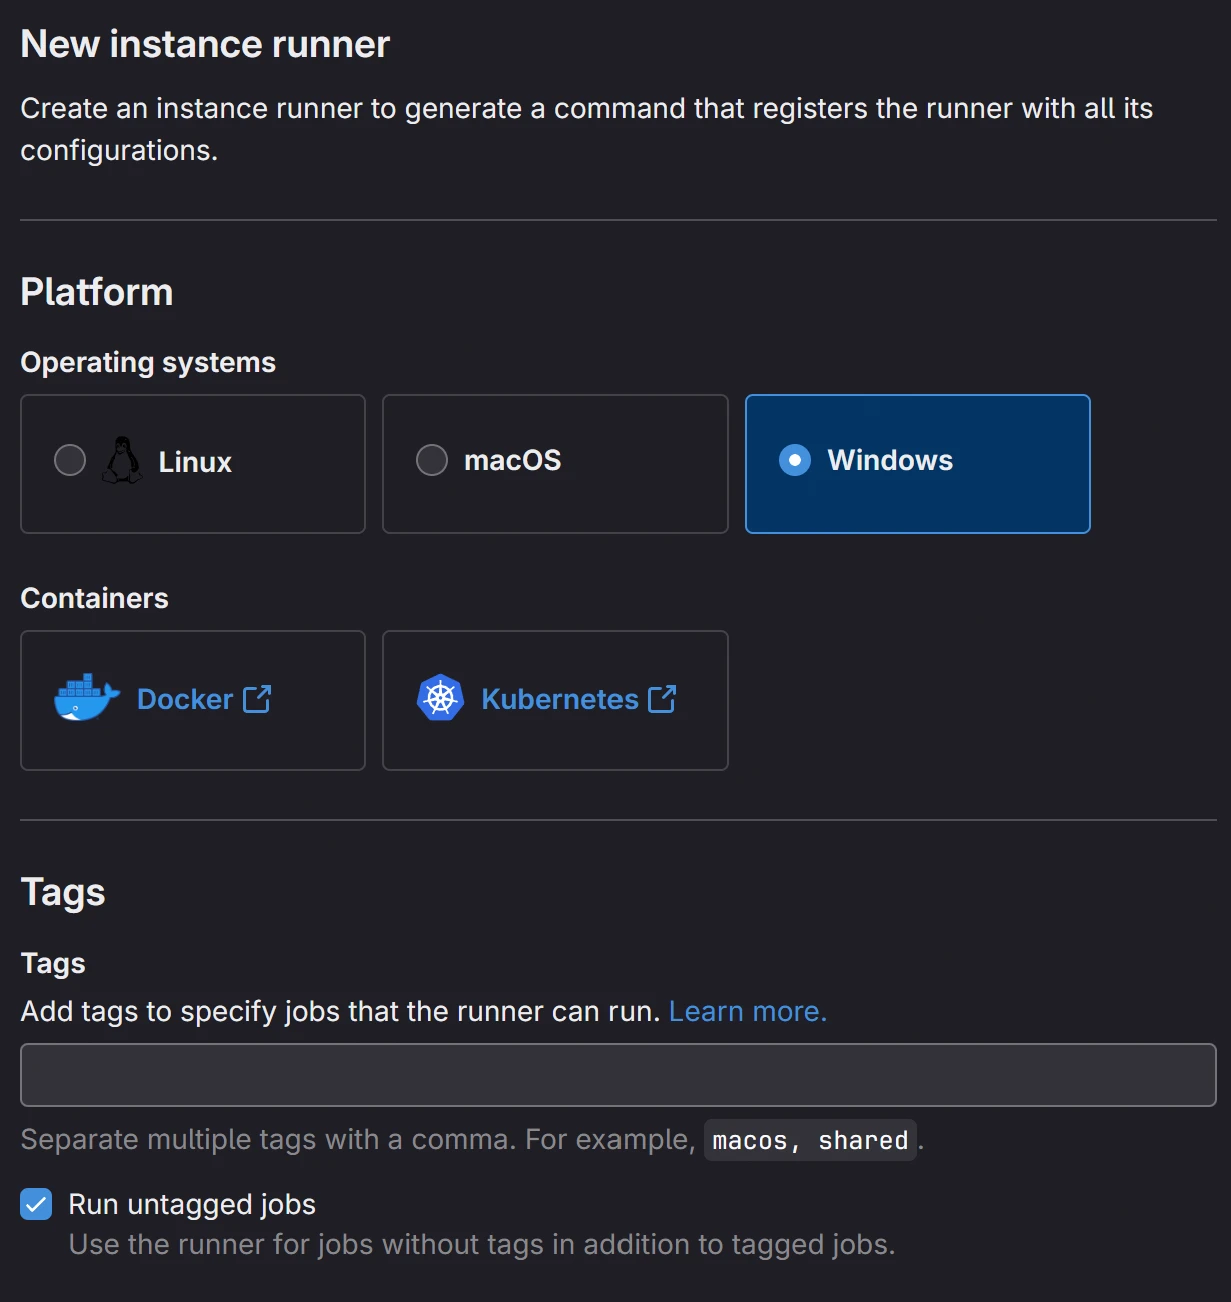Click the 'macos, shared' example code
This screenshot has height=1302, width=1231.
pos(810,1140)
